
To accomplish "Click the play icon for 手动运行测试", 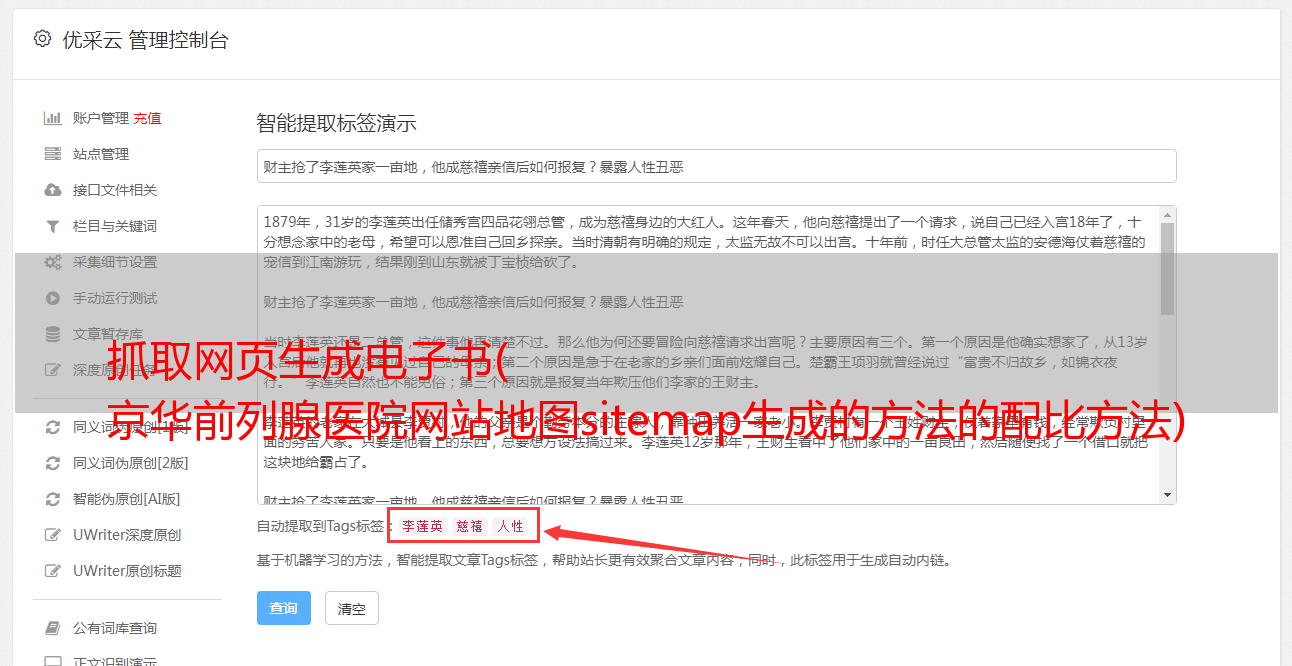I will 53,298.
